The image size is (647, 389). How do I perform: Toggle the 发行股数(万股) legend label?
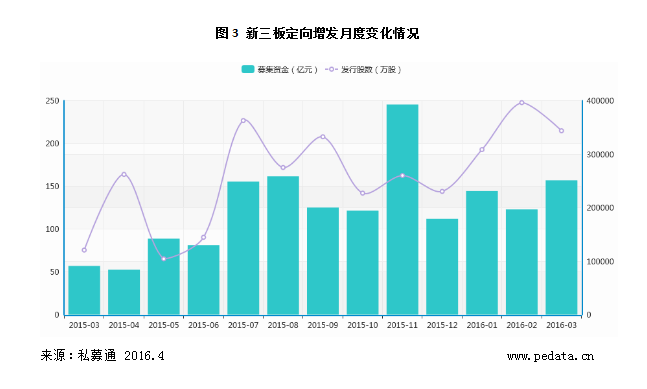pyautogui.click(x=371, y=69)
